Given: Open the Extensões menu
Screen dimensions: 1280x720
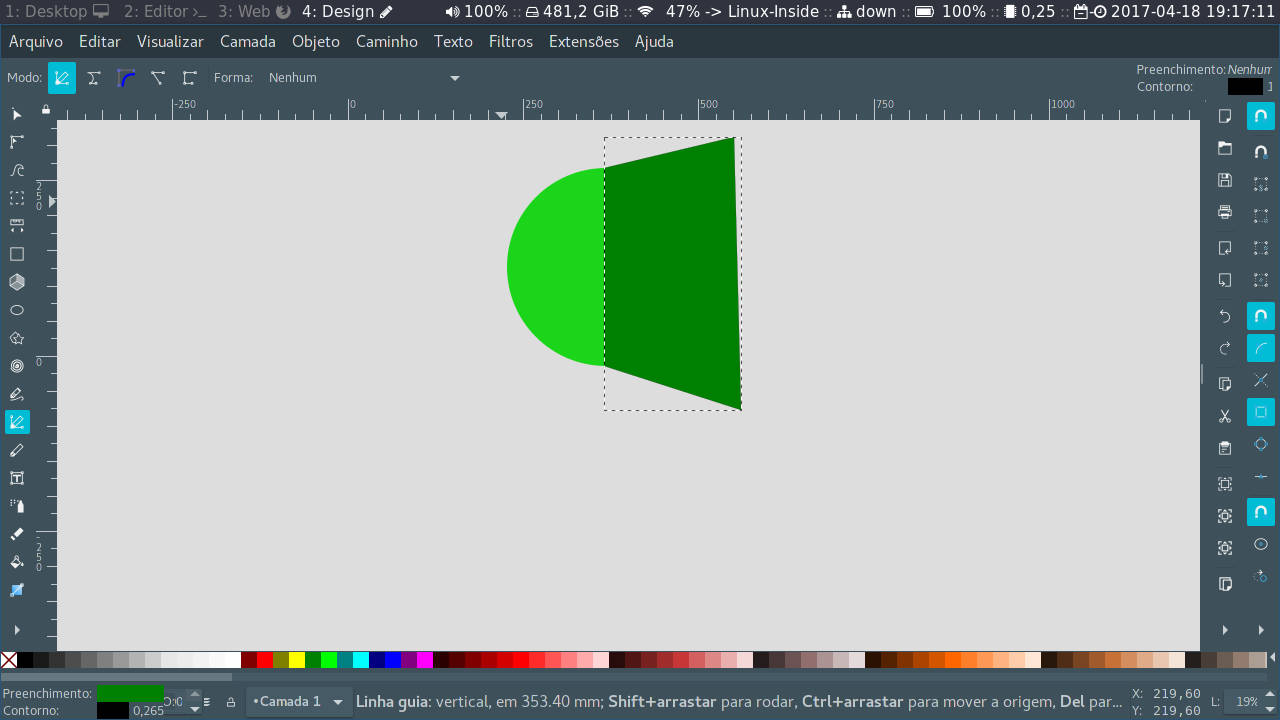Looking at the screenshot, I should tap(584, 41).
